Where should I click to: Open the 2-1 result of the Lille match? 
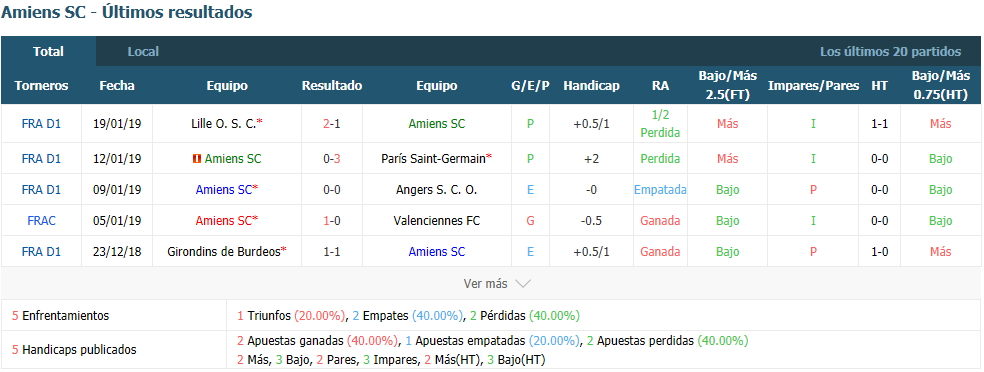(332, 124)
